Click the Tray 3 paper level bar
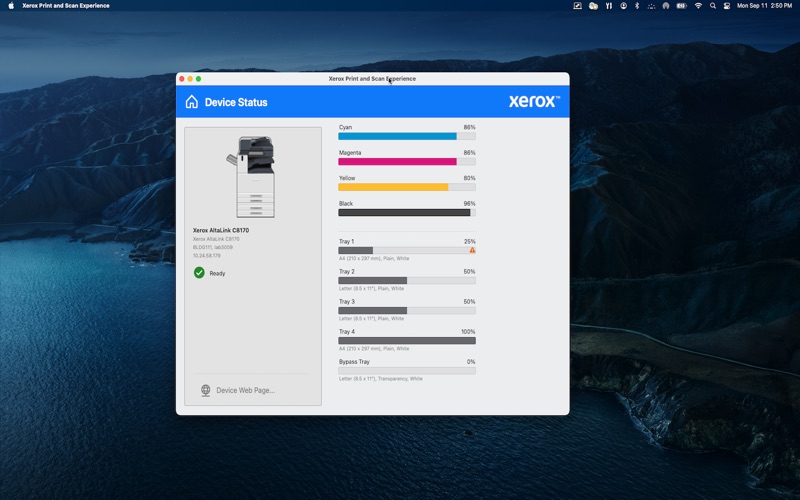Screen dimensions: 800x500 [407, 311]
